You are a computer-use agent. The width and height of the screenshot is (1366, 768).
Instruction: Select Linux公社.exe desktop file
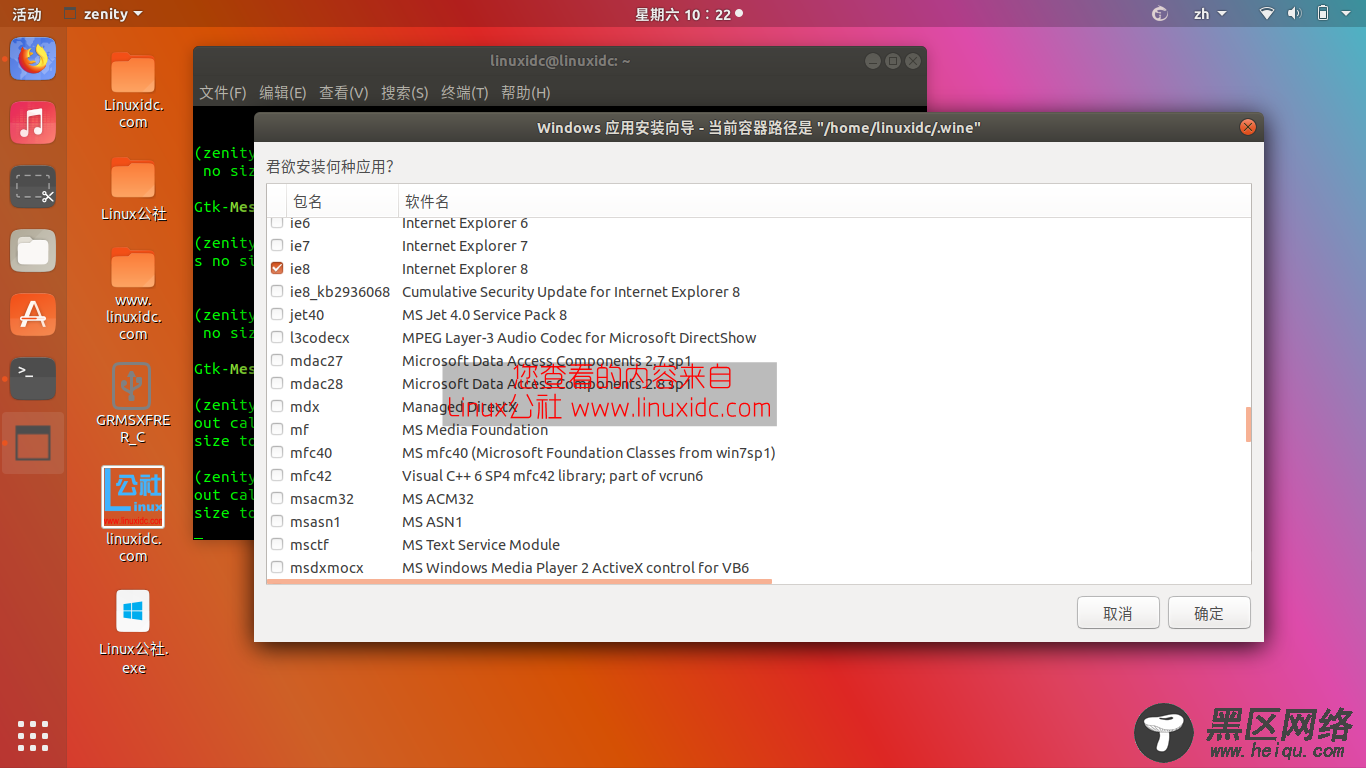coord(133,633)
